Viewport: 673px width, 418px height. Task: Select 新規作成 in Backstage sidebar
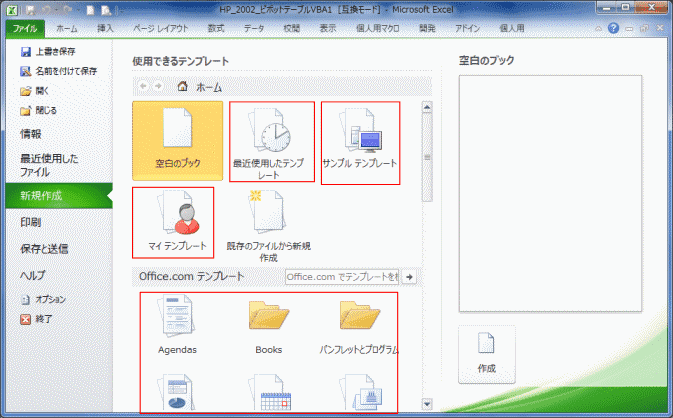click(59, 196)
